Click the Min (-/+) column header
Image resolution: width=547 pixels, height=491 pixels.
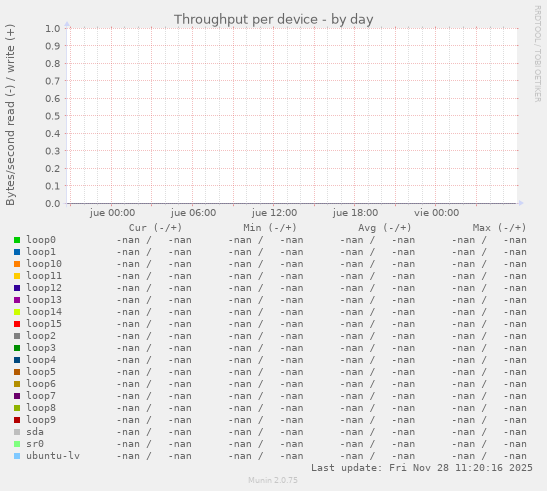(x=270, y=228)
